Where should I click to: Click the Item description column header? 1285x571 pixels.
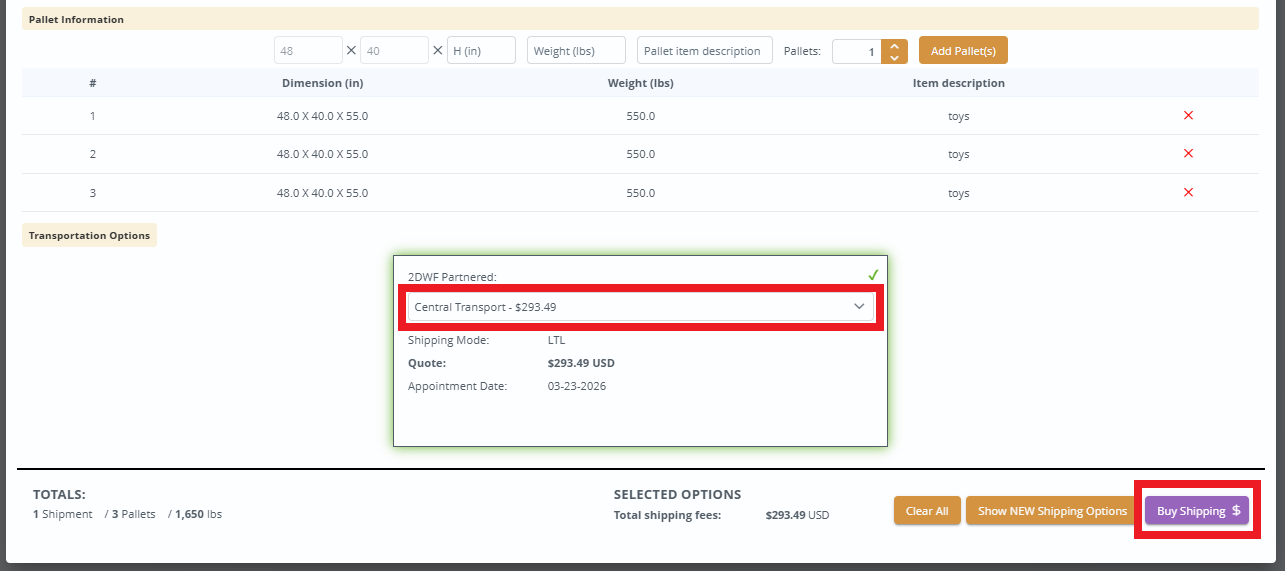[958, 83]
